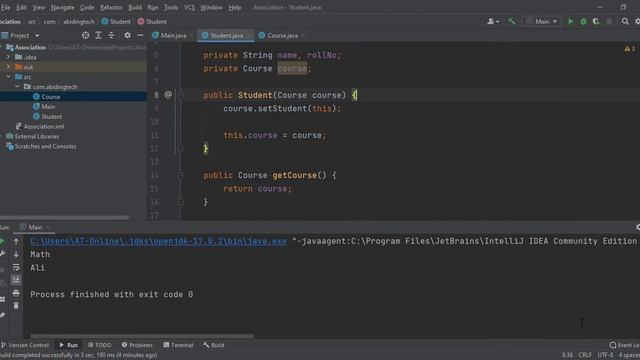The image size is (640, 360).
Task: Collapse the src folder
Action: pyautogui.click(x=8, y=77)
